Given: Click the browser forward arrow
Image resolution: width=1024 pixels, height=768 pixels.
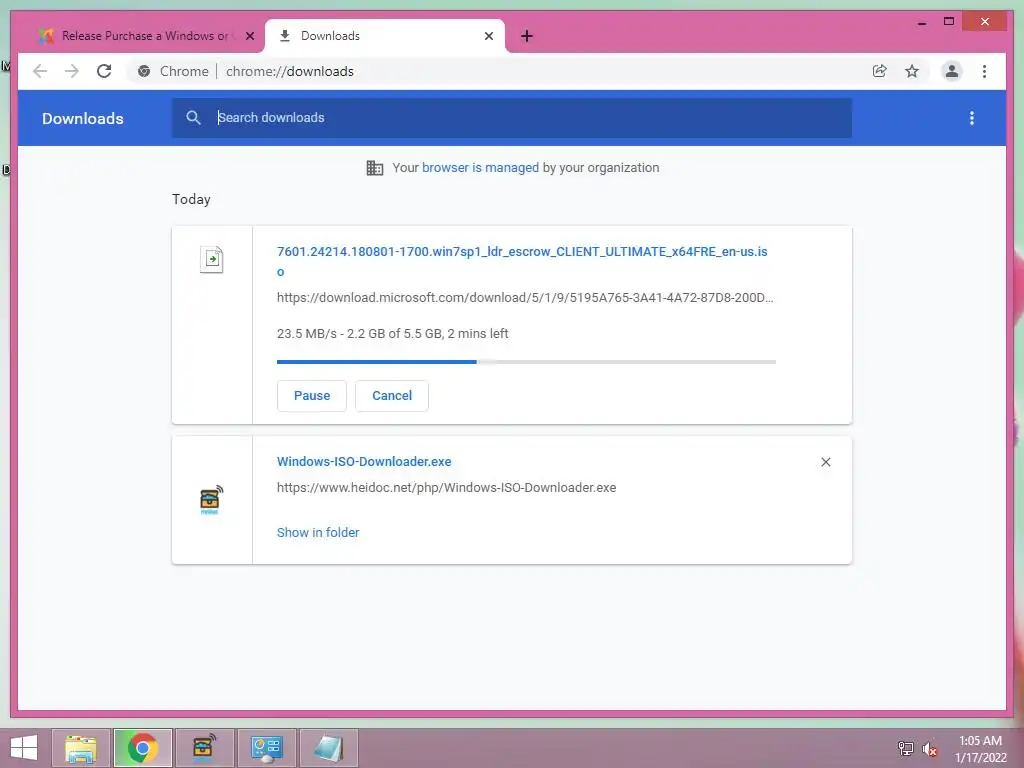Looking at the screenshot, I should (x=72, y=71).
